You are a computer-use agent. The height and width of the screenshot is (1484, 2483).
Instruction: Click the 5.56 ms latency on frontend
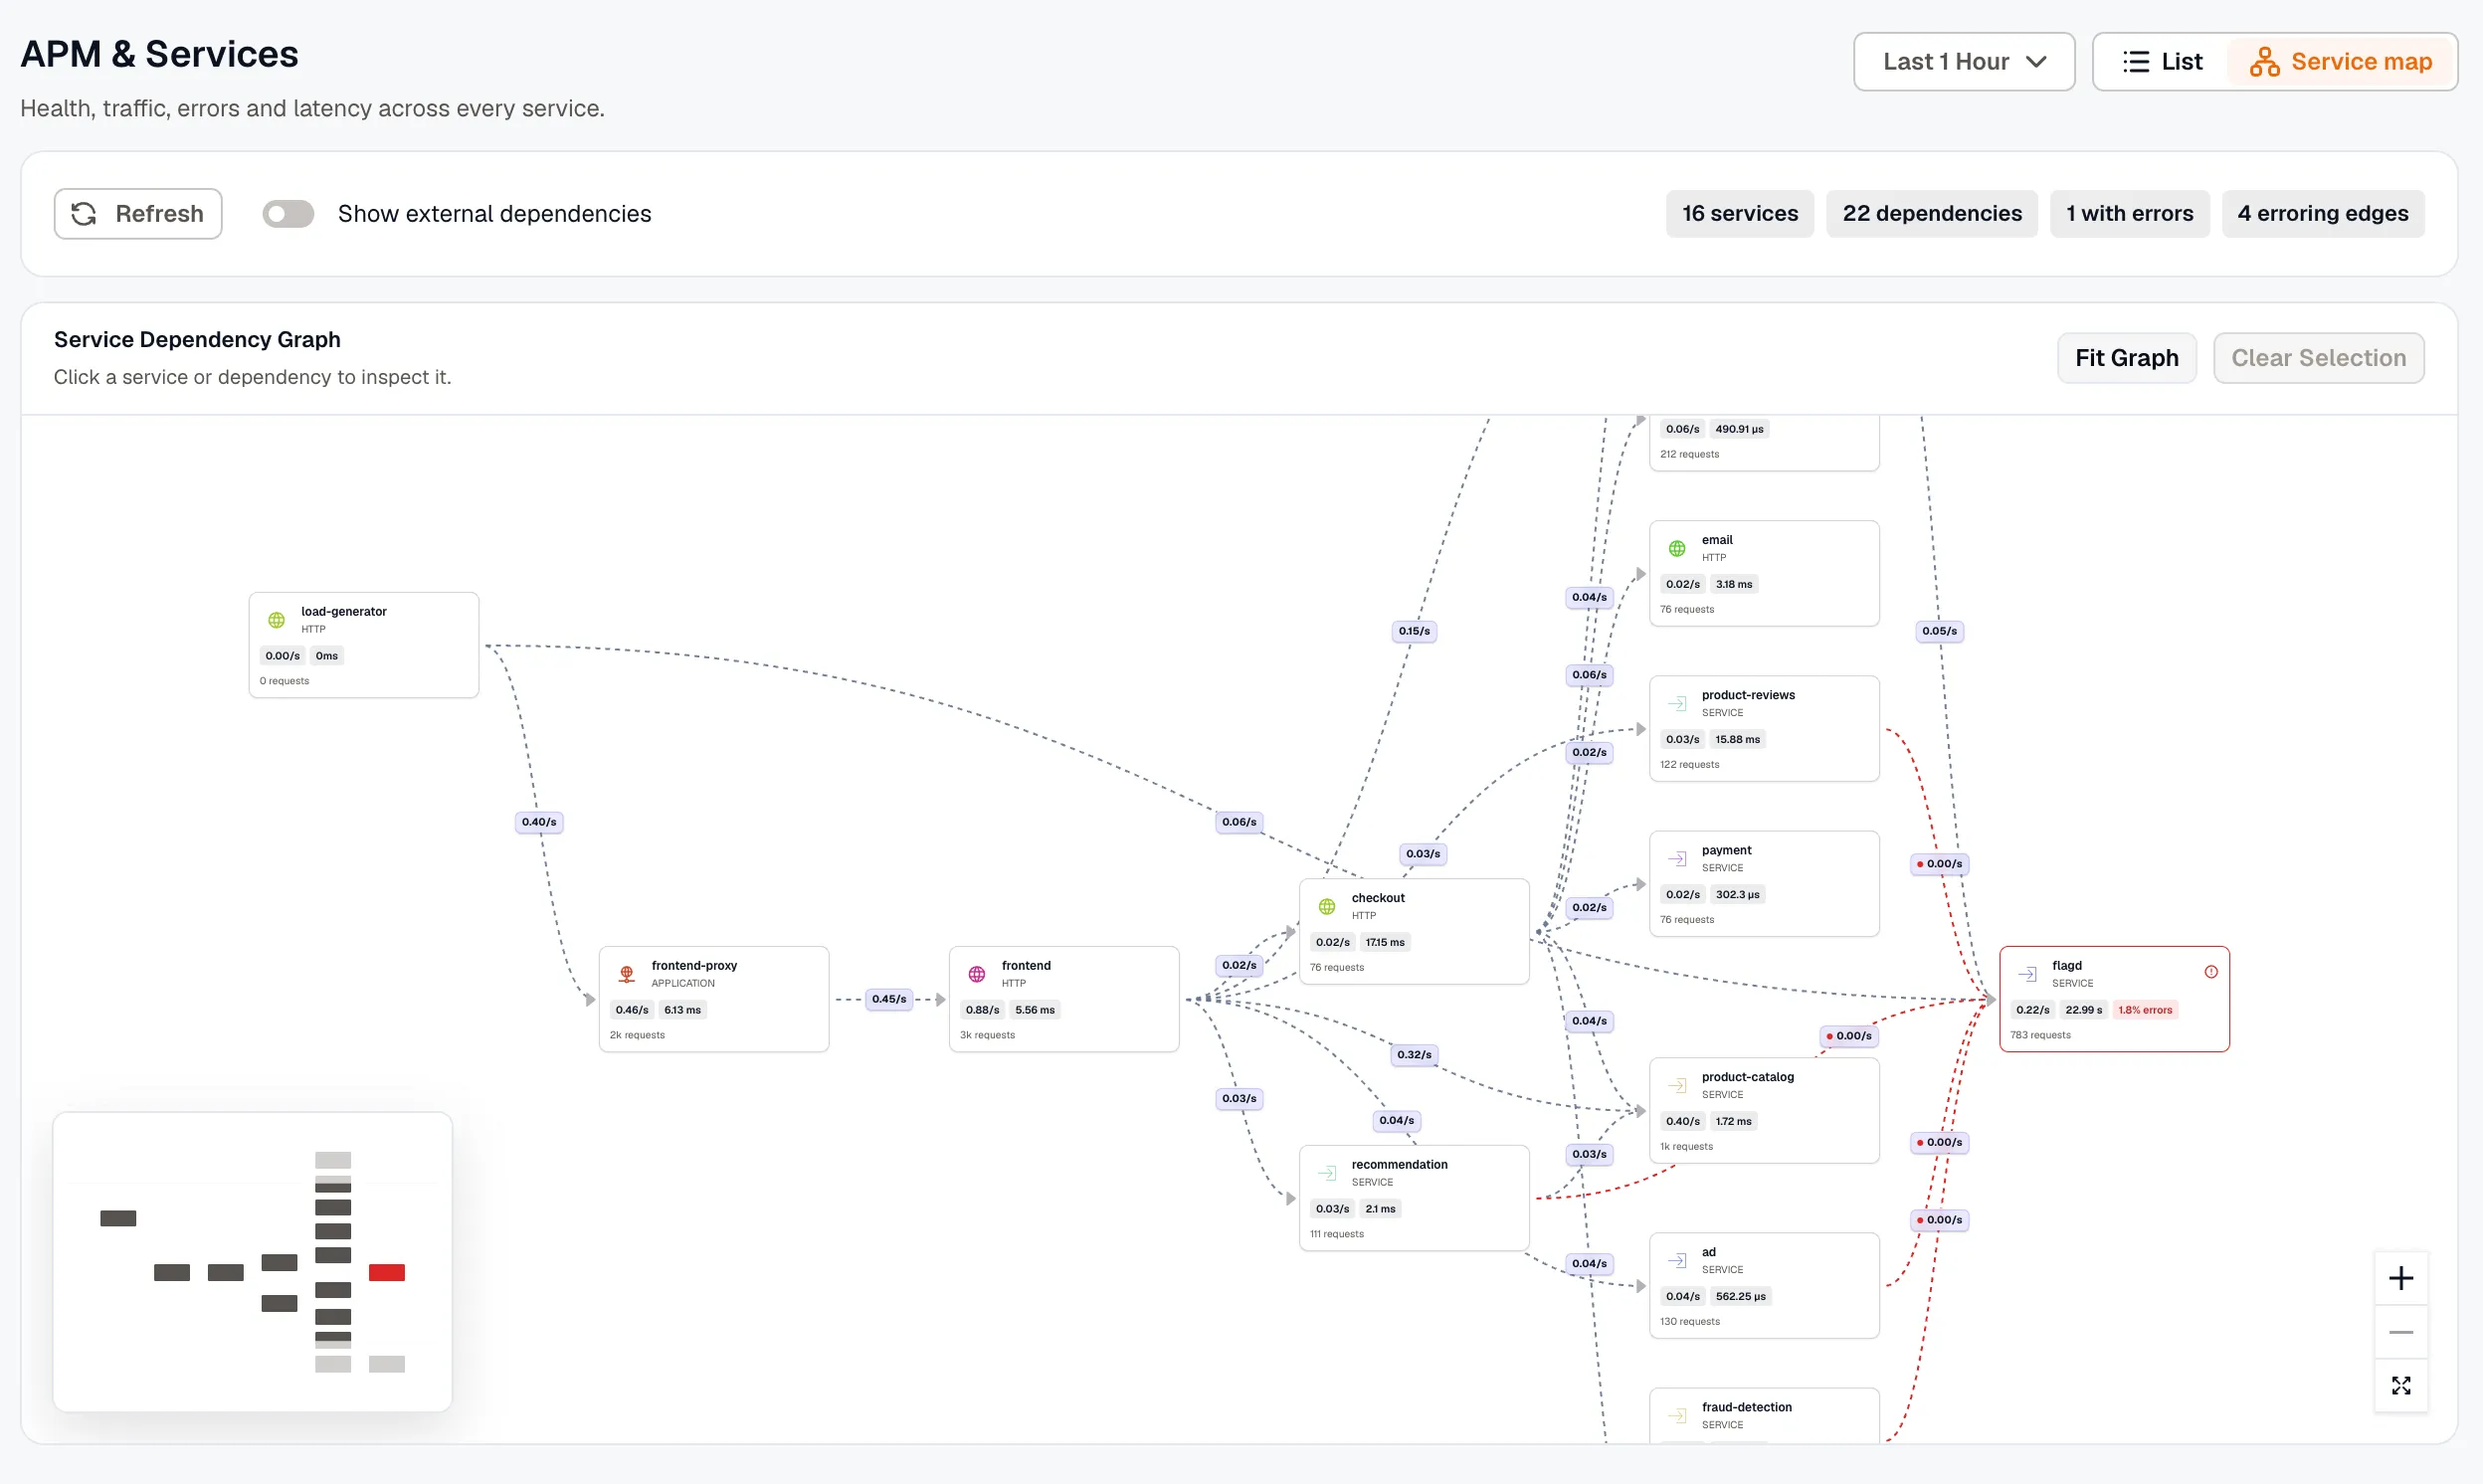pos(1034,1010)
